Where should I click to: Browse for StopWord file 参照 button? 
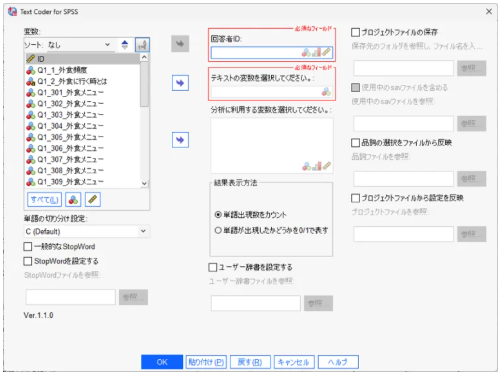[133, 297]
